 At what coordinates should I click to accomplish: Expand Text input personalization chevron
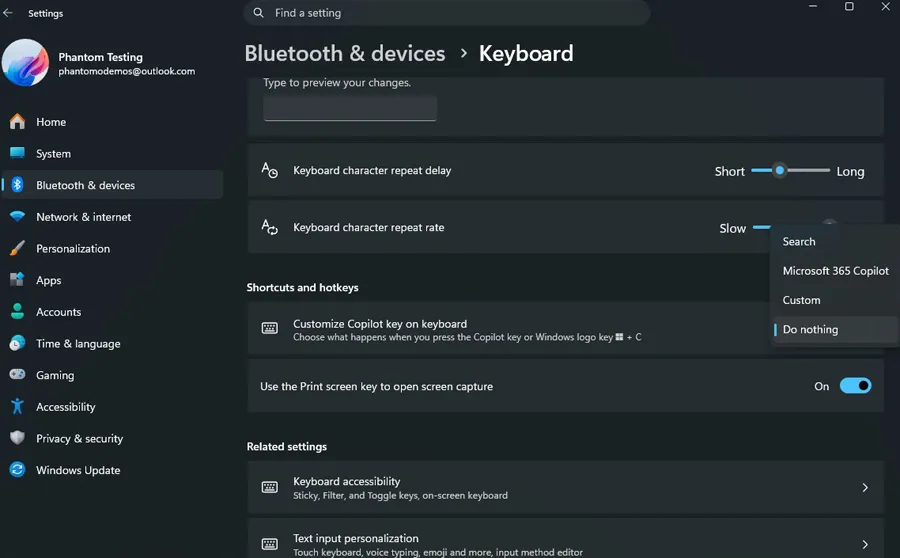click(x=865, y=544)
